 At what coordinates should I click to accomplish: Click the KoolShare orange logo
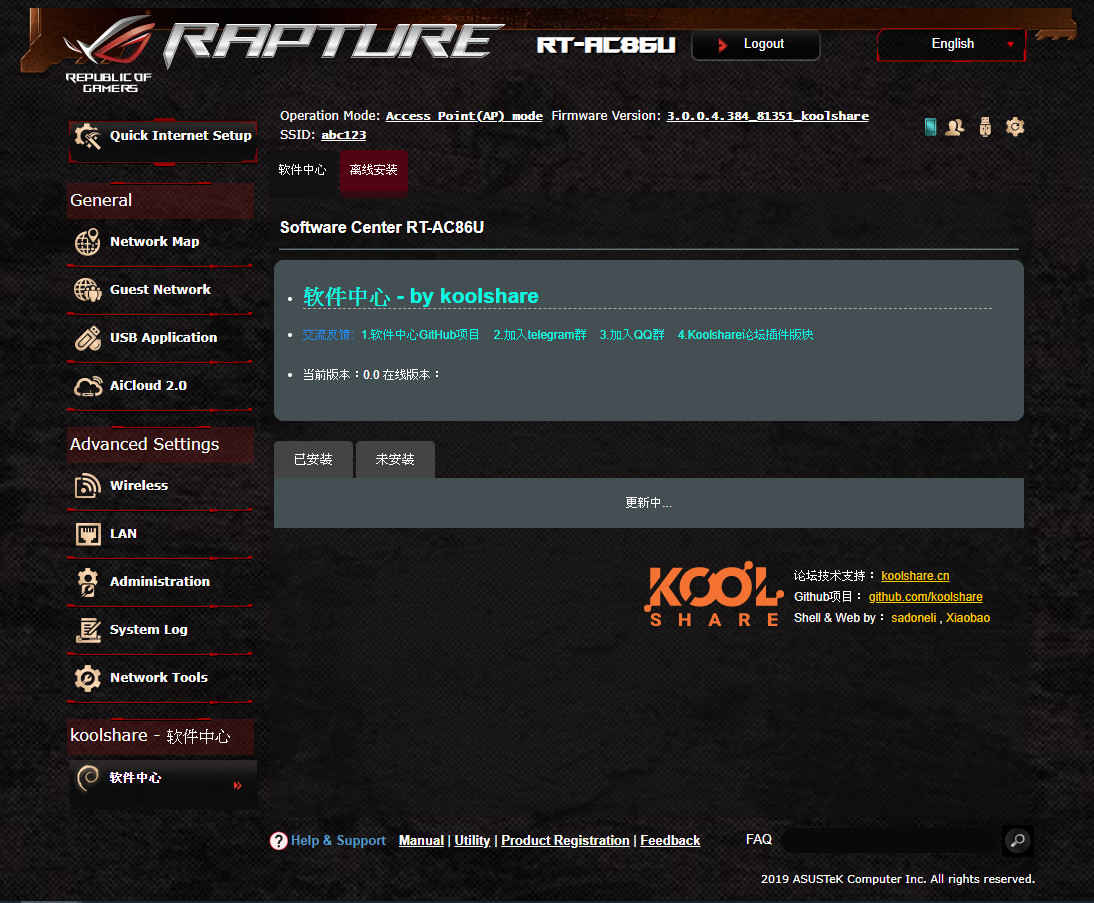click(x=713, y=595)
